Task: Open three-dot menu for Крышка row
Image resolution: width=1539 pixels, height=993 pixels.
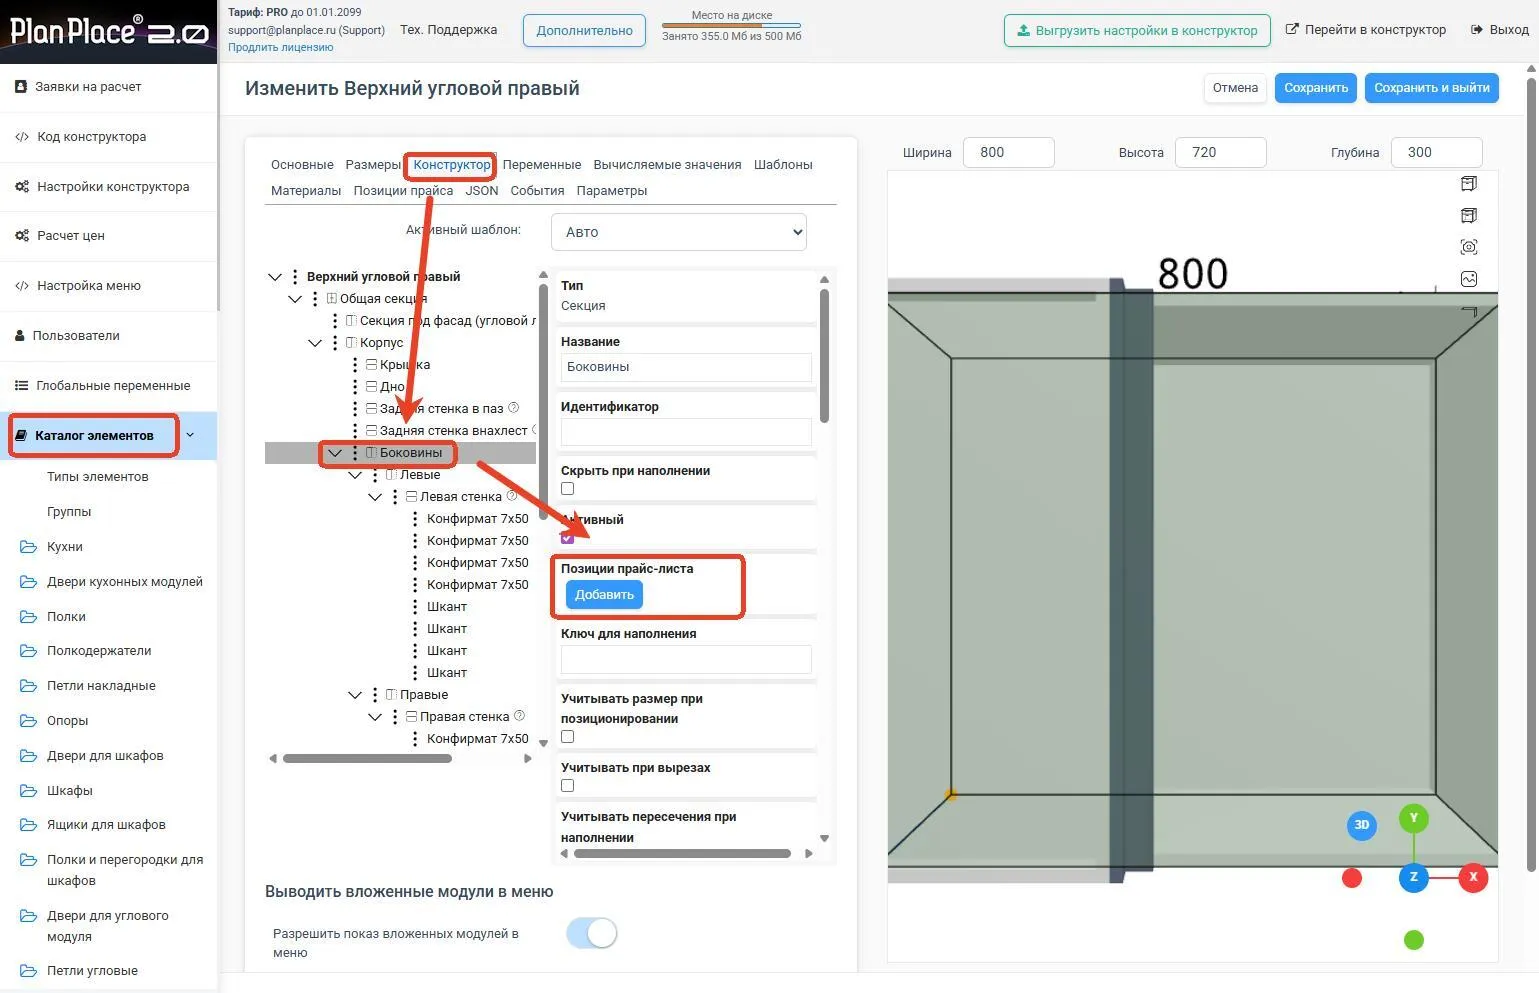Action: click(x=355, y=365)
